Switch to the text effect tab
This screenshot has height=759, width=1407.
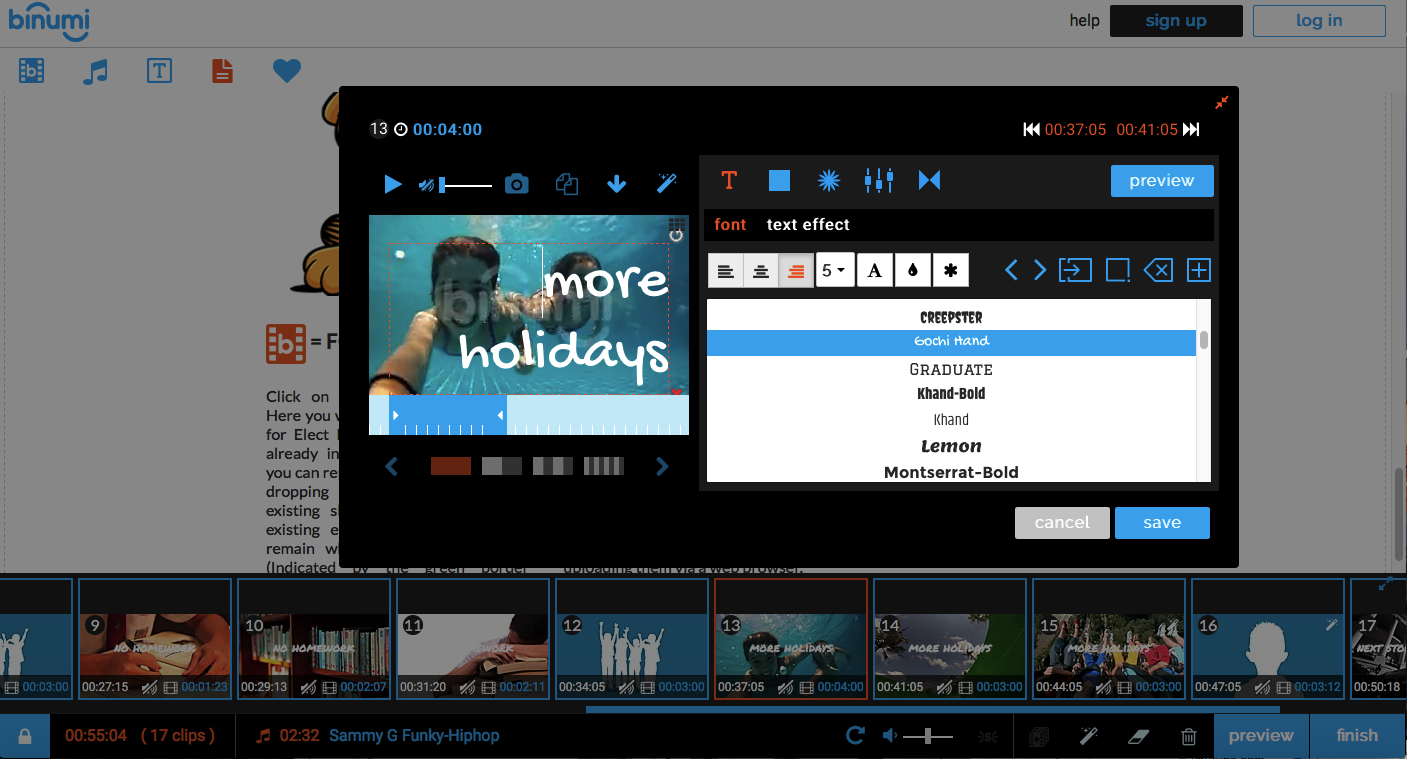[808, 225]
